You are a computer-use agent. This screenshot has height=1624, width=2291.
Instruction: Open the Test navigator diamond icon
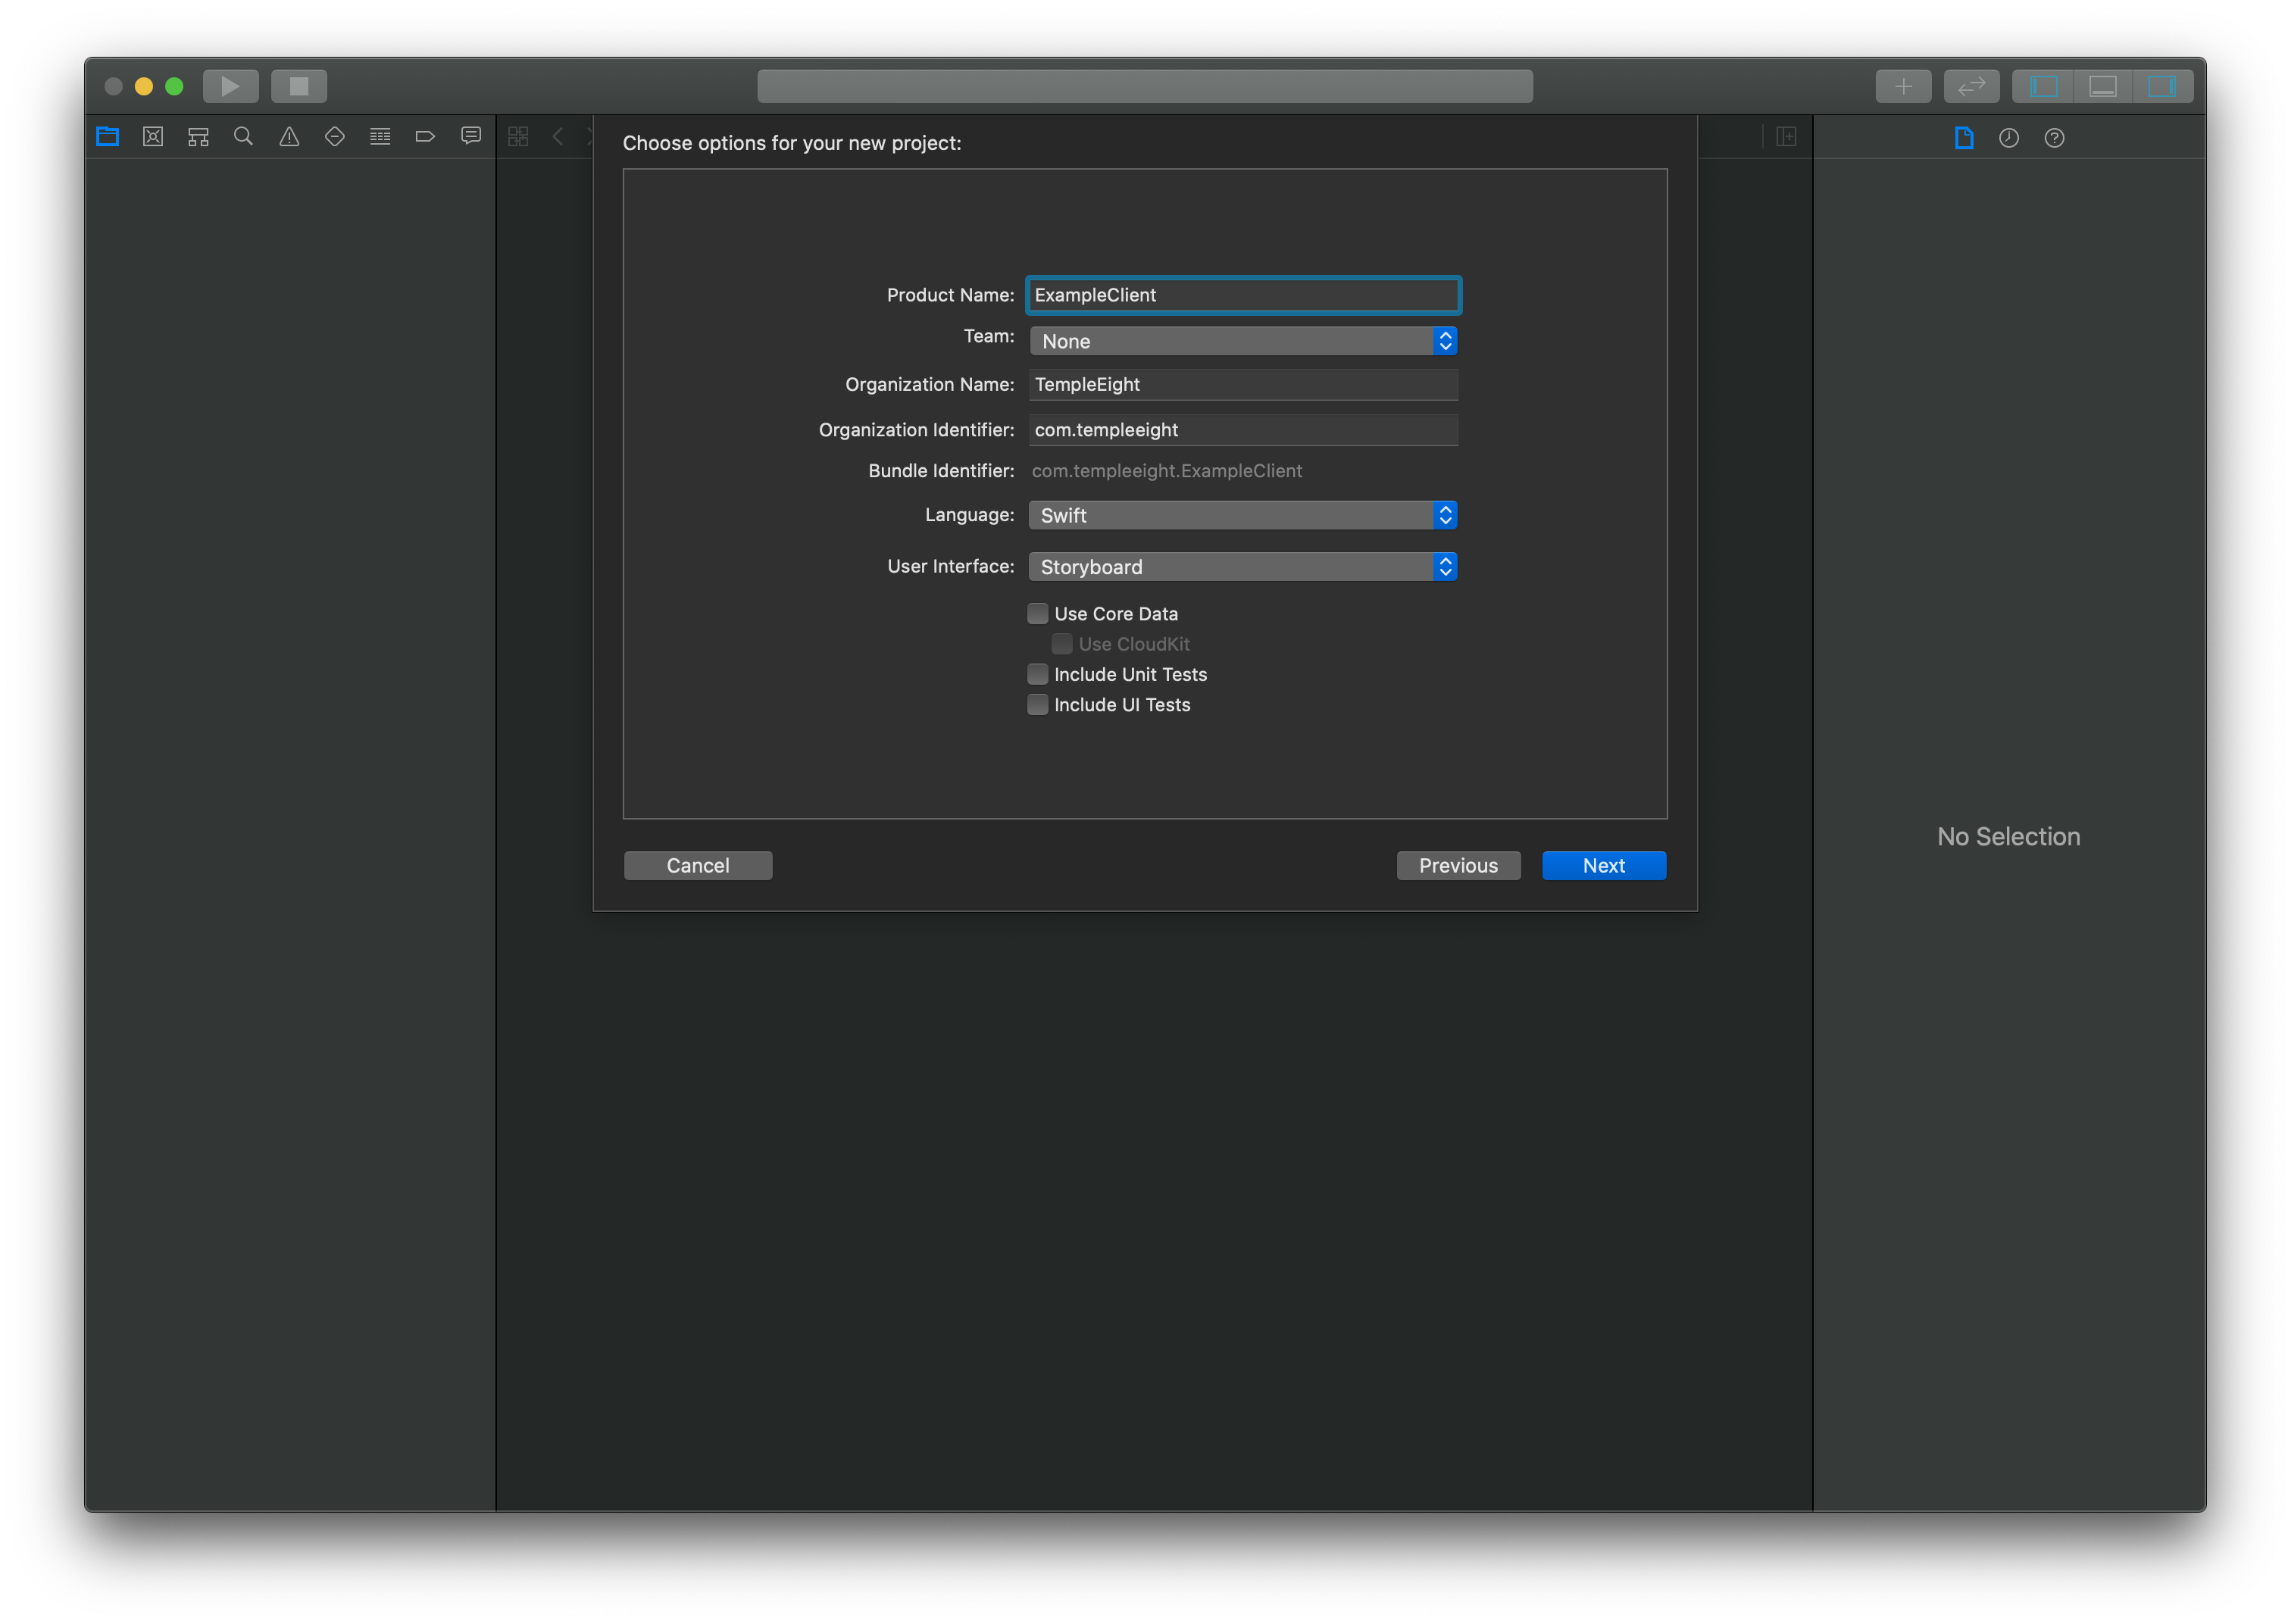(335, 137)
